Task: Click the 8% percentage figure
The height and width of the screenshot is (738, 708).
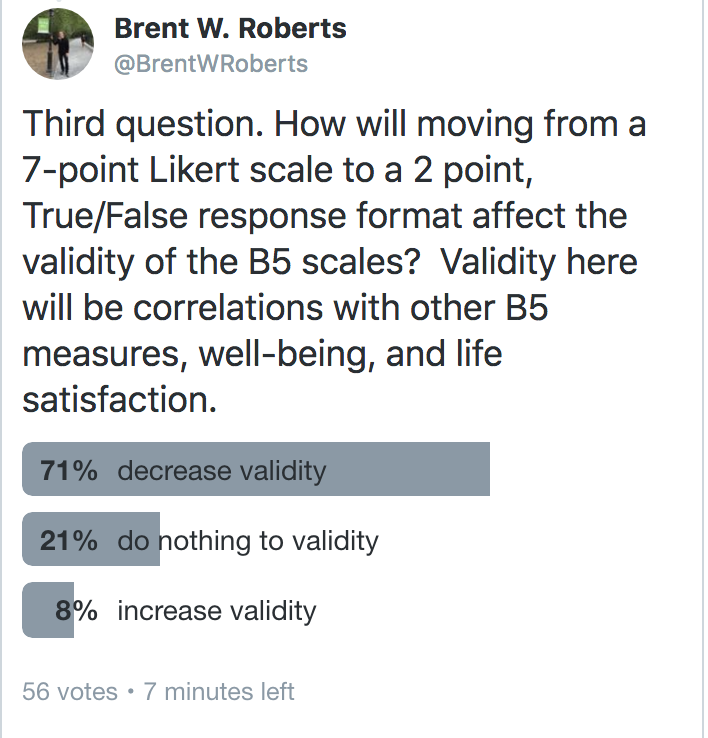Action: tap(77, 610)
